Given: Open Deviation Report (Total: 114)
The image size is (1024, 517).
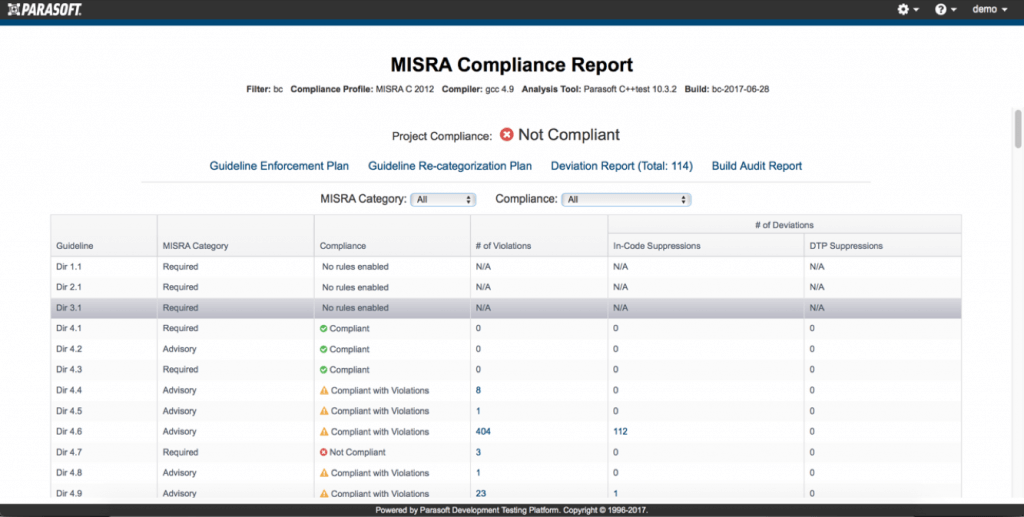Looking at the screenshot, I should coord(621,166).
